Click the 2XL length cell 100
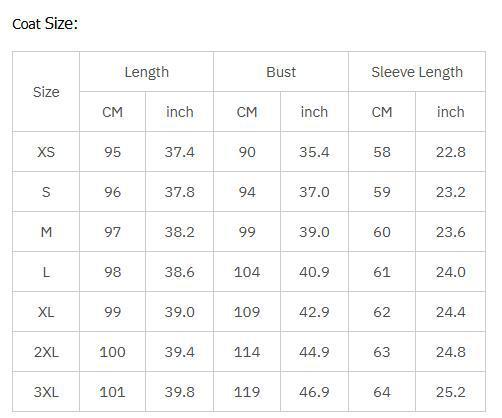Image resolution: width=502 pixels, height=418 pixels. 112,352
